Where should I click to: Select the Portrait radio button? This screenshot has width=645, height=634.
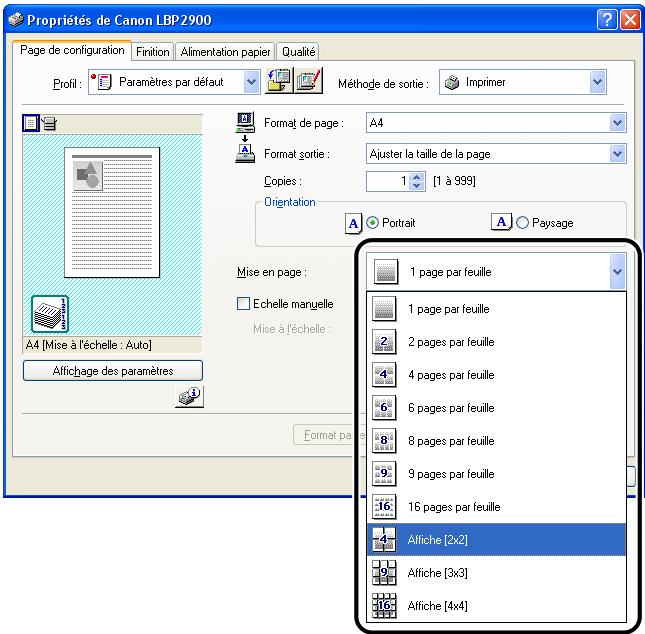(372, 223)
